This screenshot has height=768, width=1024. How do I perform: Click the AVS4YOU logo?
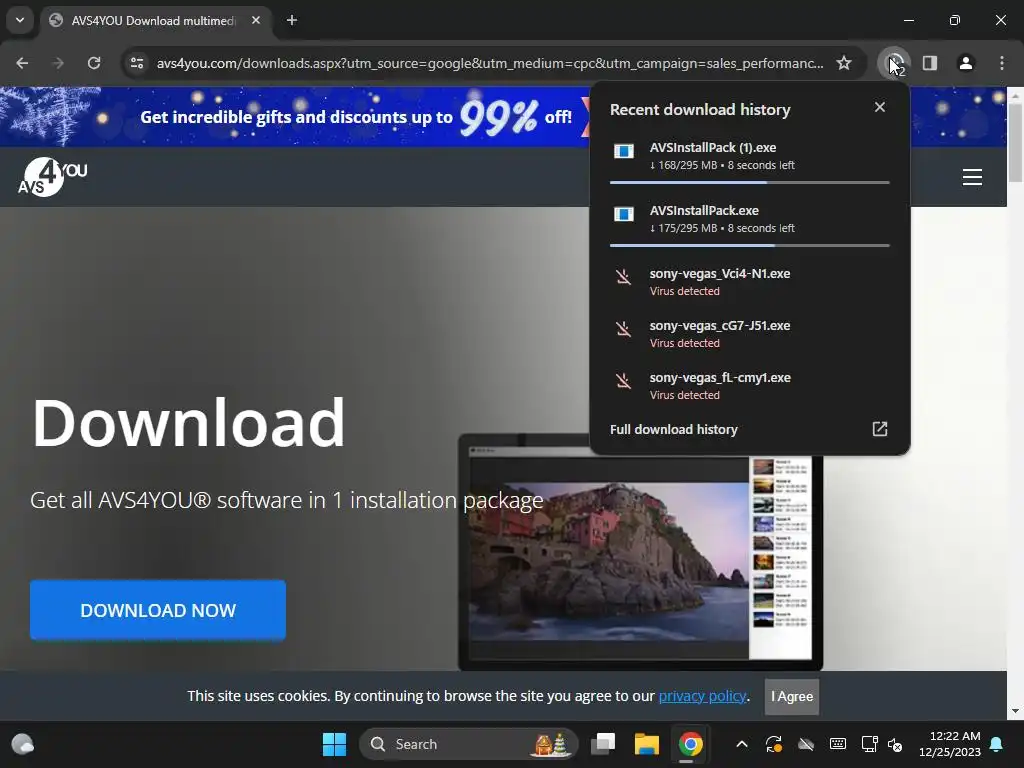52,176
